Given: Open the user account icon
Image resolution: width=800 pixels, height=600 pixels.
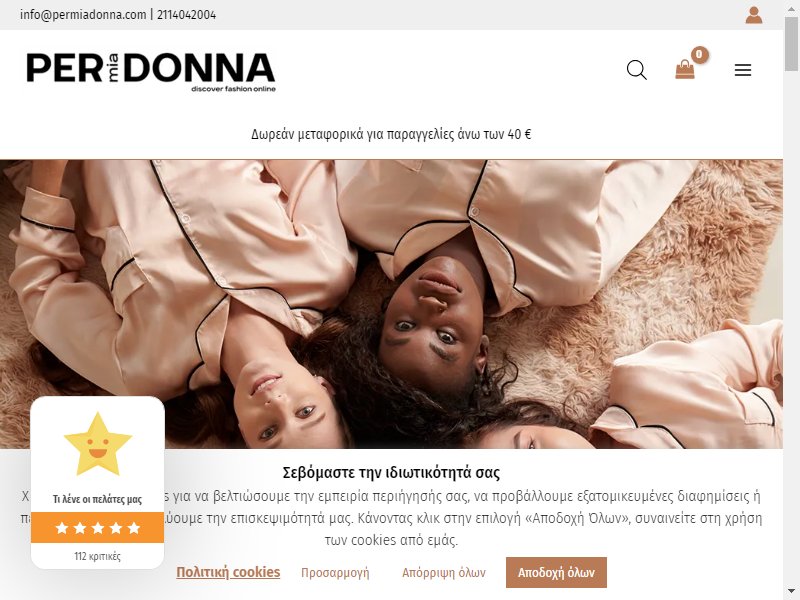Looking at the screenshot, I should pyautogui.click(x=754, y=15).
